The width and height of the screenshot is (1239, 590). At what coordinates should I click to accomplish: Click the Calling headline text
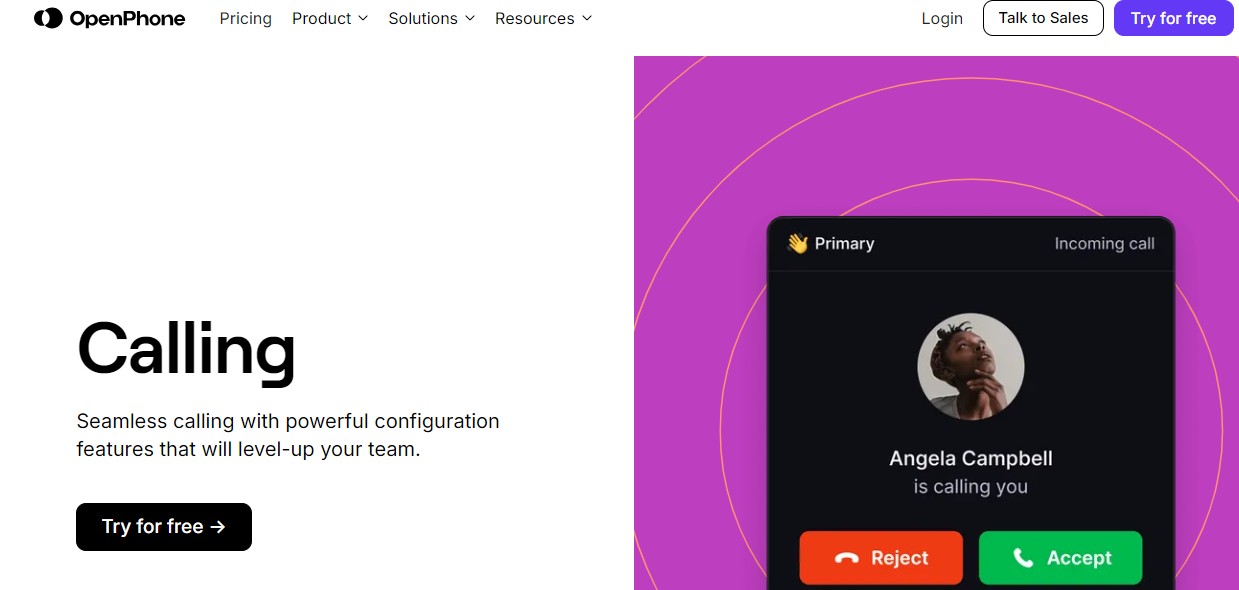pyautogui.click(x=186, y=350)
